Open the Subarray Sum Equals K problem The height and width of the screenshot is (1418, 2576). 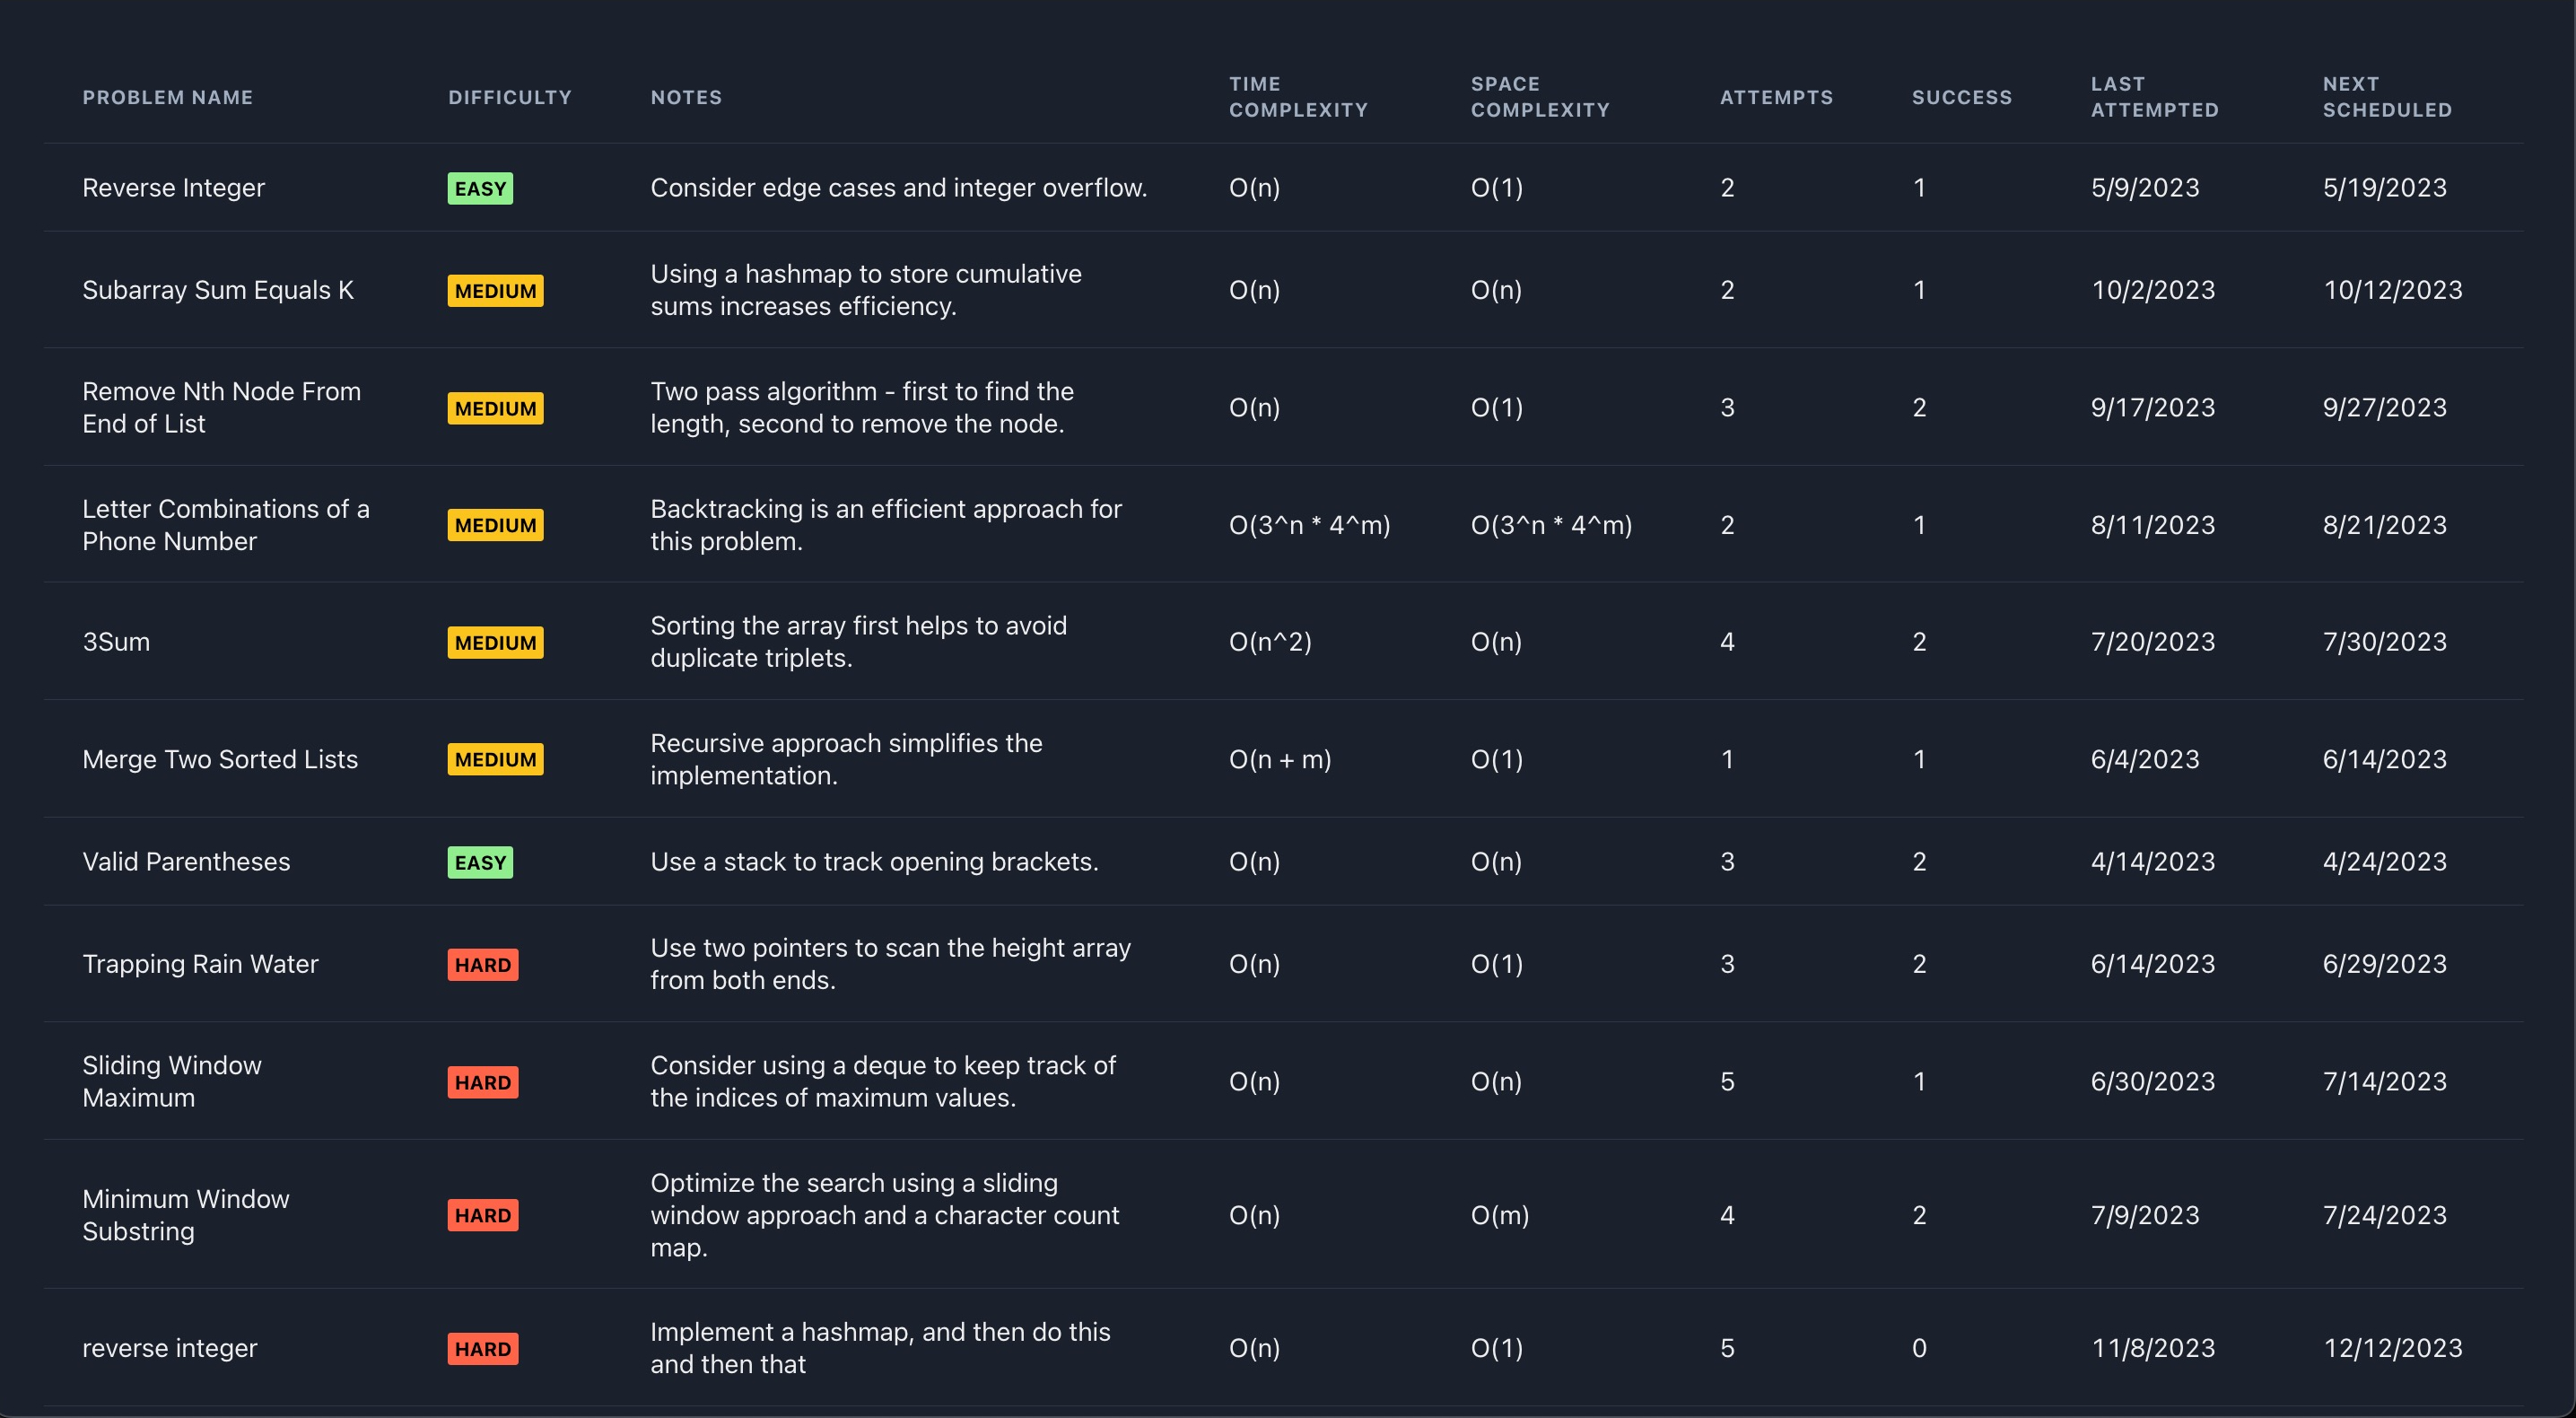tap(218, 290)
